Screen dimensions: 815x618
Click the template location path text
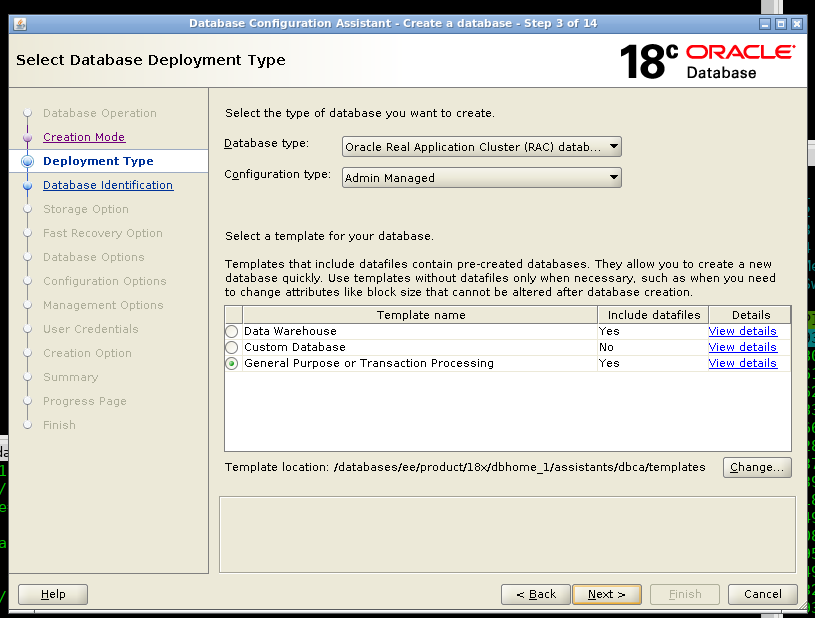point(519,467)
